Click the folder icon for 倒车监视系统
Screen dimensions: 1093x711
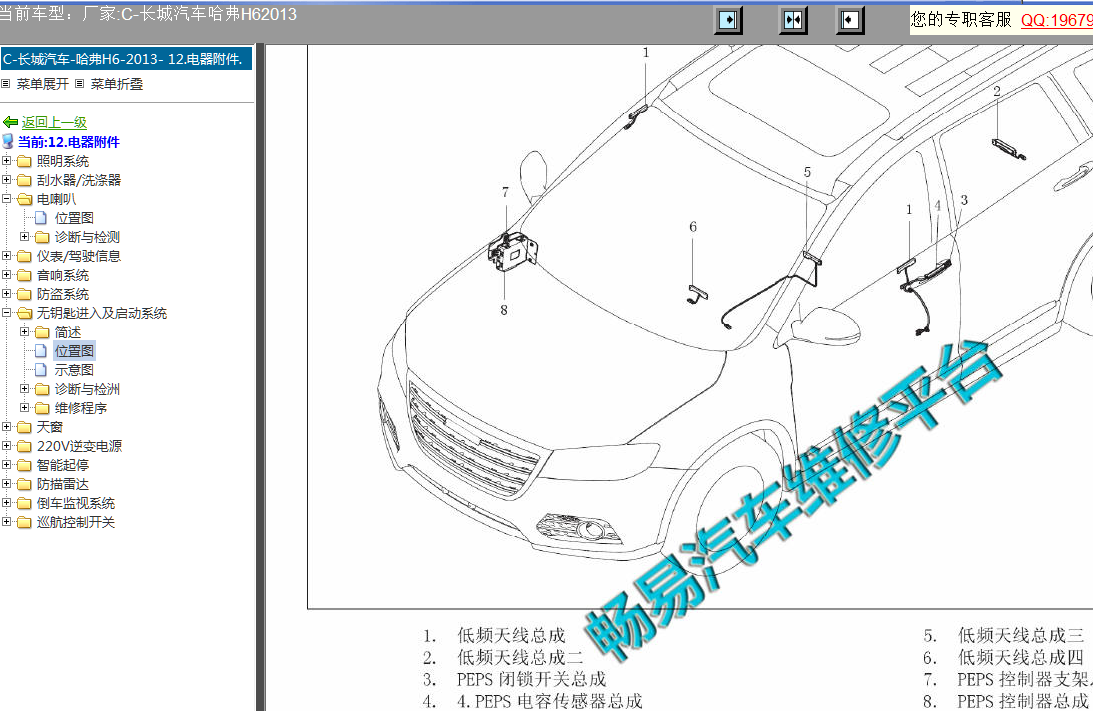tap(24, 503)
